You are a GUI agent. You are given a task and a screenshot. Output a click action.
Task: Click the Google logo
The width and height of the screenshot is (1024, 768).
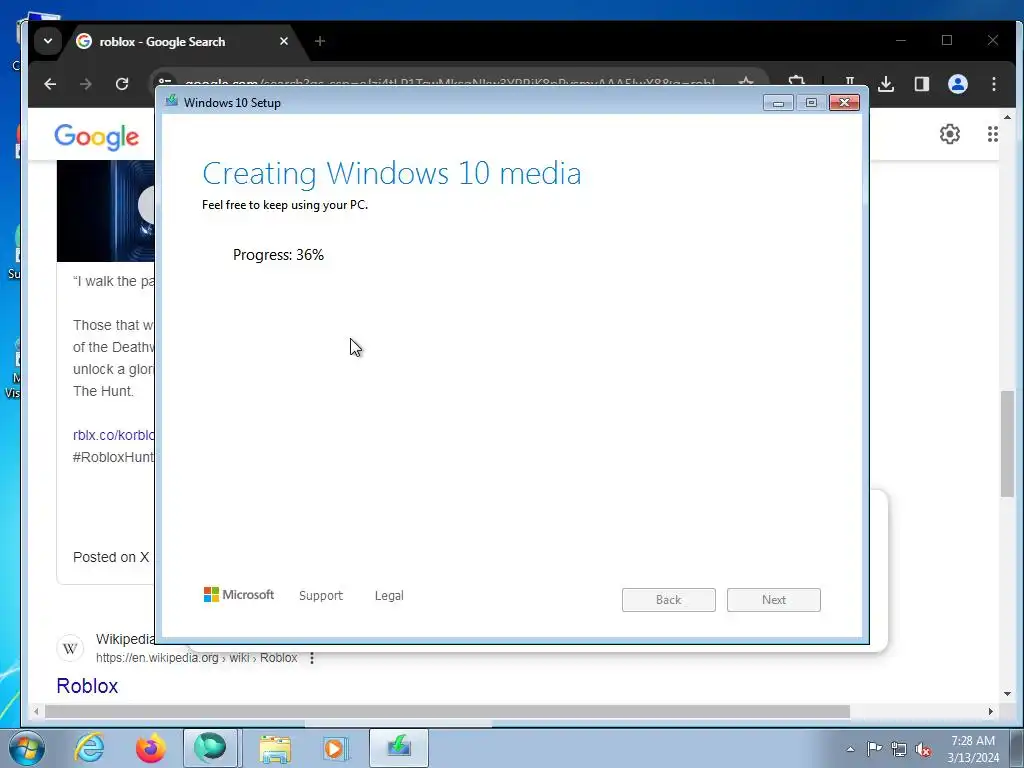tap(97, 136)
